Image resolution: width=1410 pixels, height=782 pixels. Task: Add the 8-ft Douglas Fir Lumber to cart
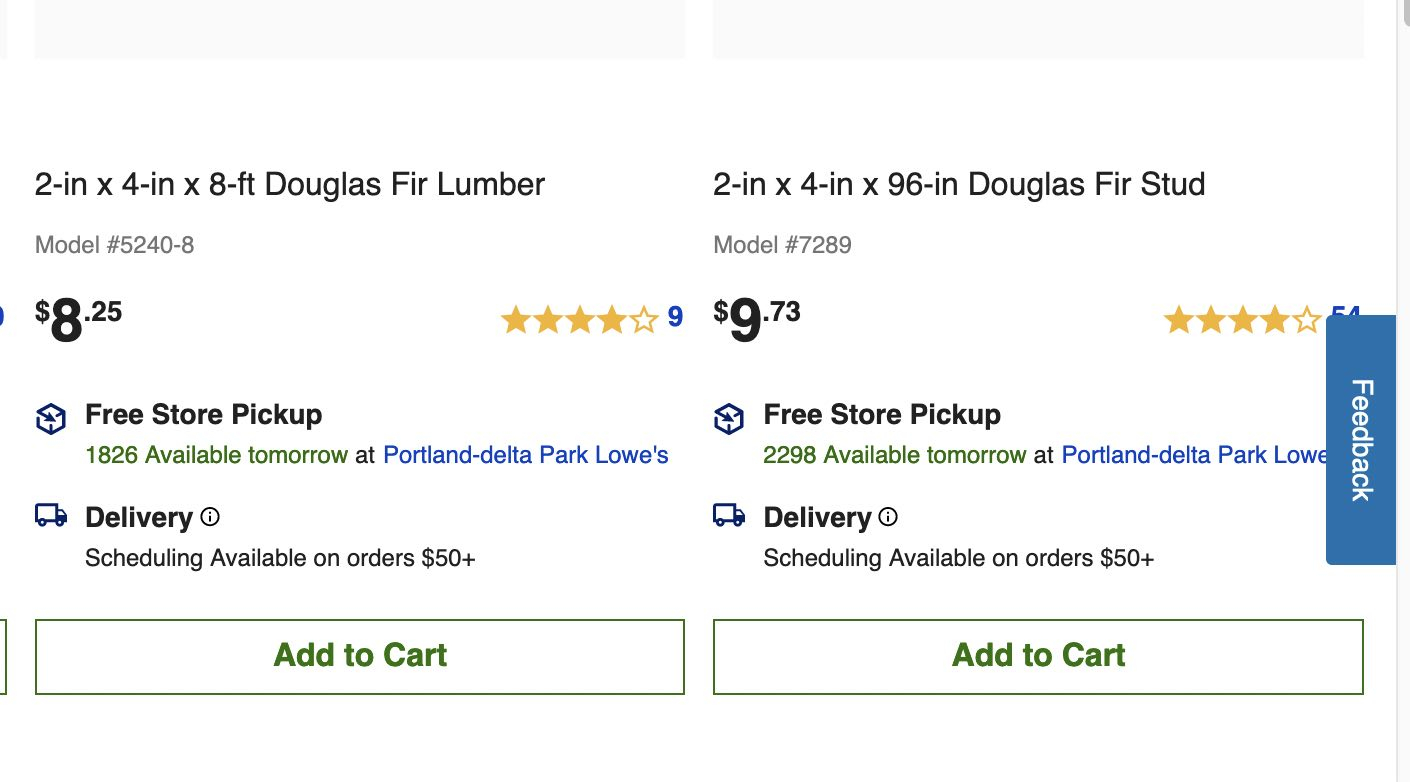click(x=360, y=656)
